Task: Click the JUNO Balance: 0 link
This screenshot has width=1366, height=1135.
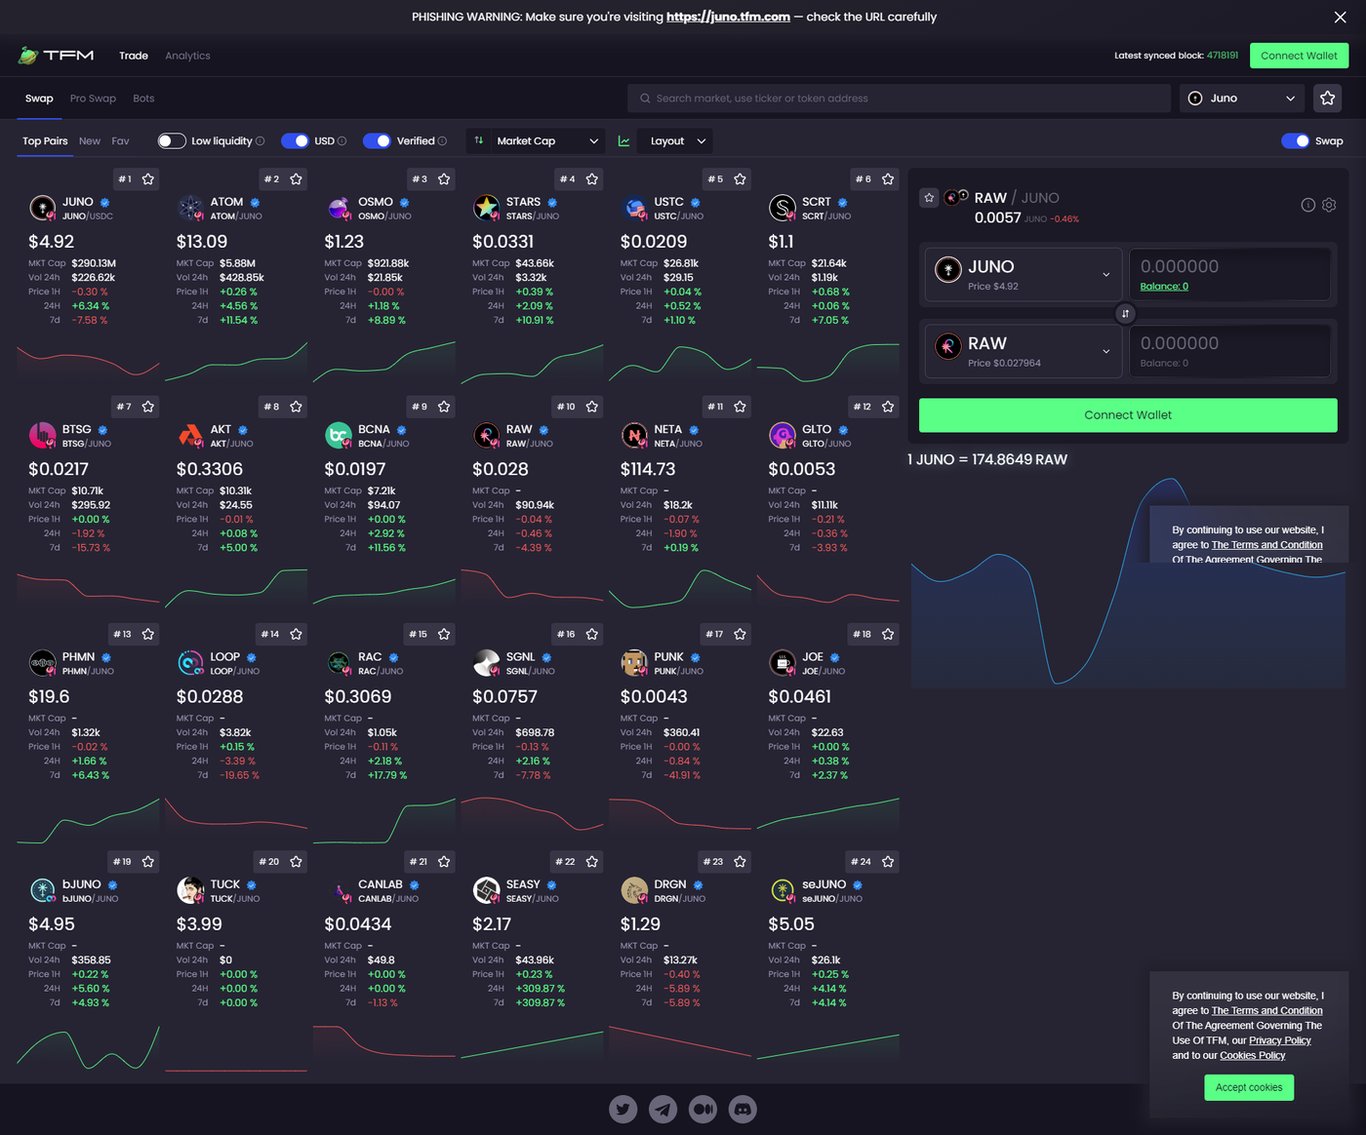Action: pyautogui.click(x=1164, y=286)
